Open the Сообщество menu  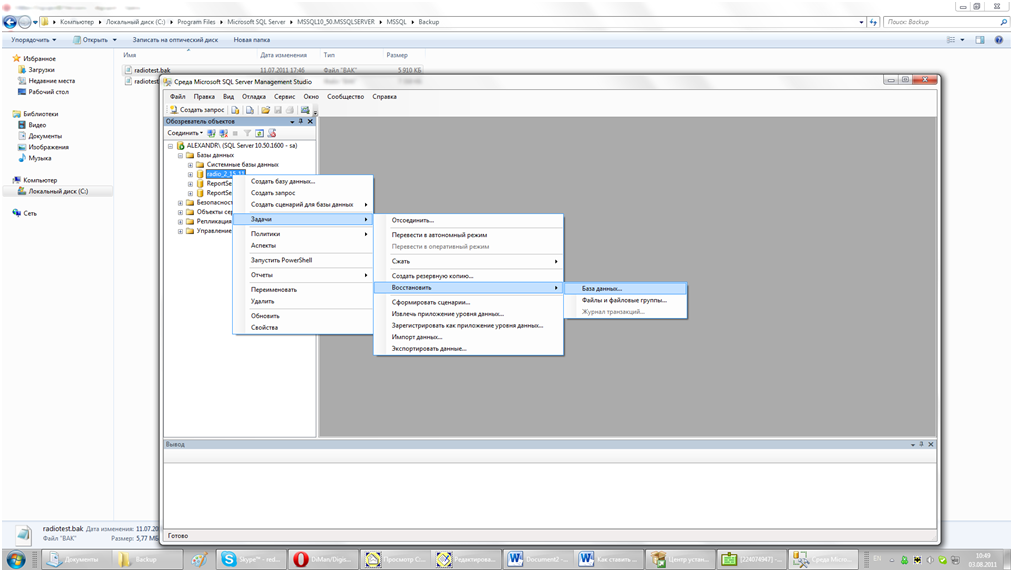pos(346,97)
